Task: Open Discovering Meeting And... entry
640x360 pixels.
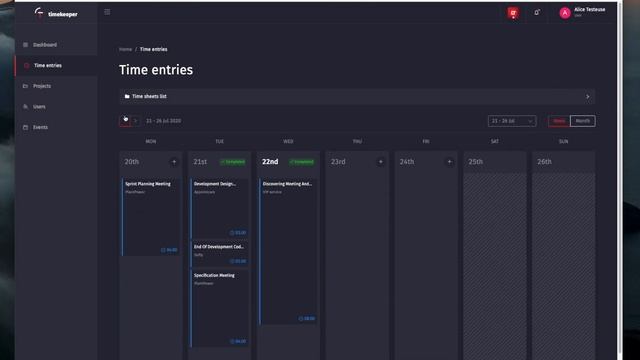Action: click(x=288, y=251)
